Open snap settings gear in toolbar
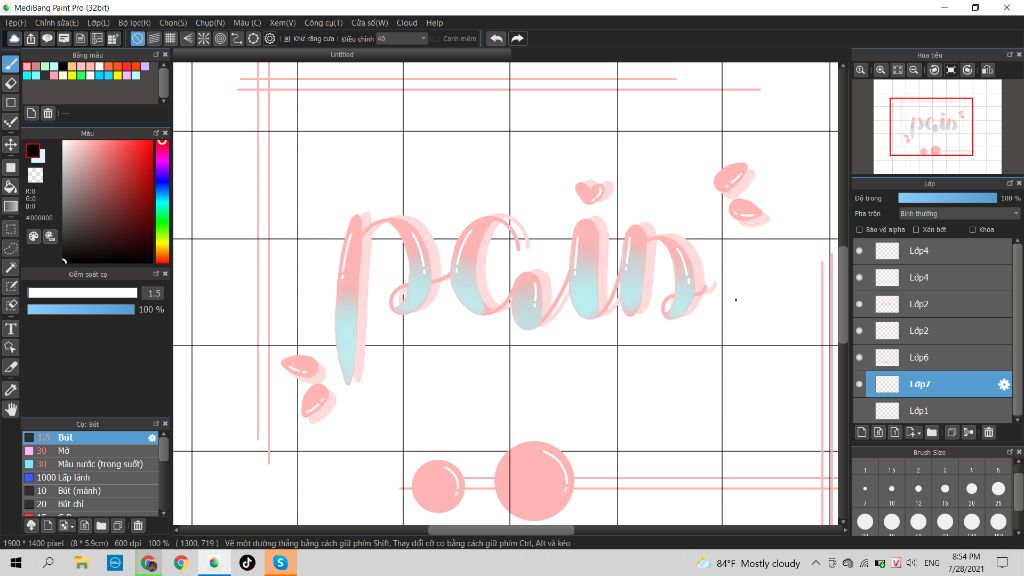Screen dimensions: 1024x576 click(x=270, y=39)
